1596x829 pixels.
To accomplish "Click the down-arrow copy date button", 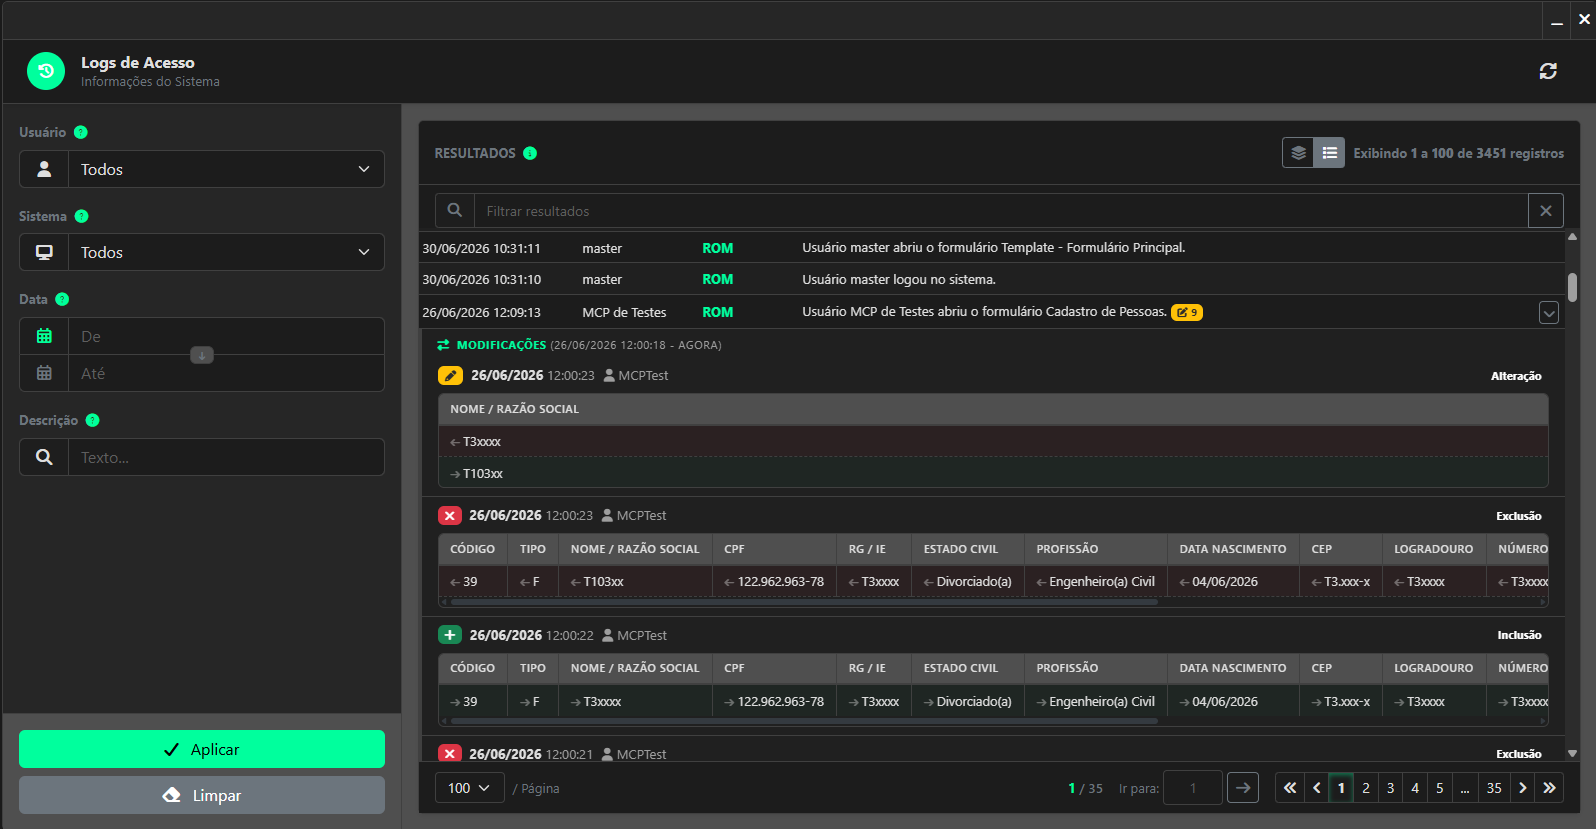I will click(202, 355).
